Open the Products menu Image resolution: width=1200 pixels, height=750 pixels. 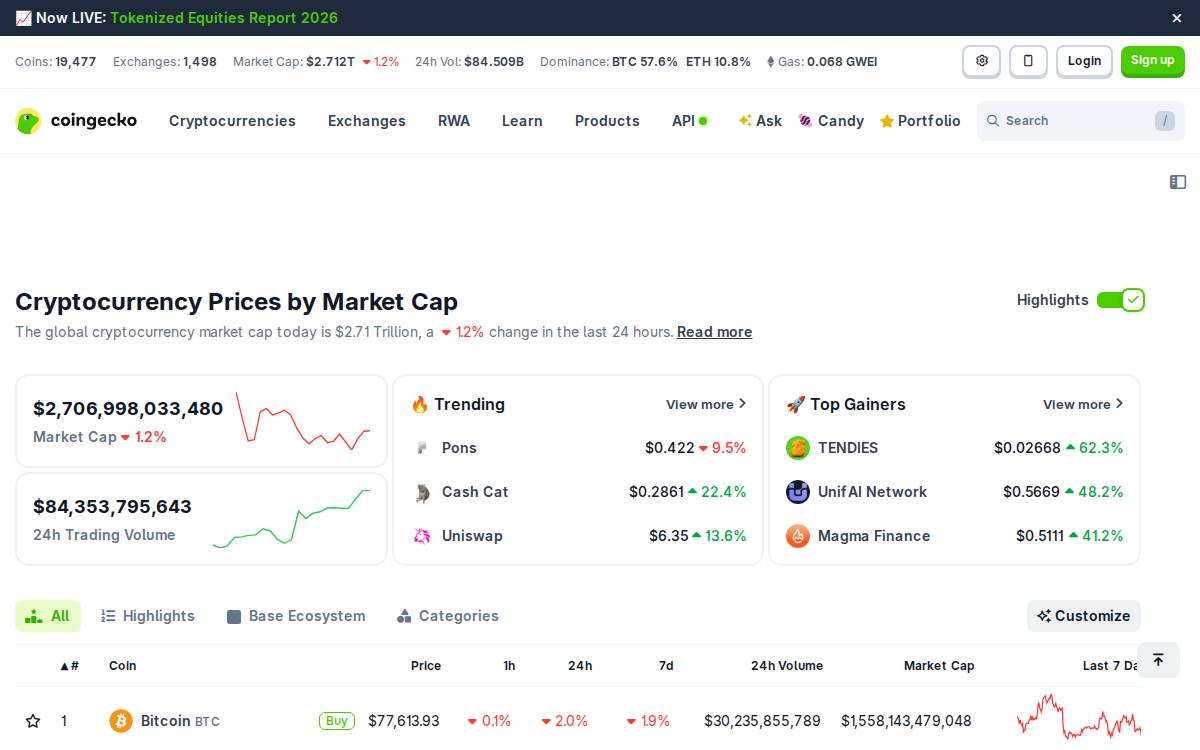607,121
